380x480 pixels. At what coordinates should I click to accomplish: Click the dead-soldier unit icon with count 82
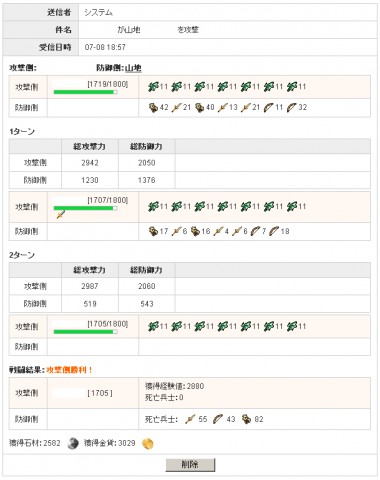[x=246, y=419]
